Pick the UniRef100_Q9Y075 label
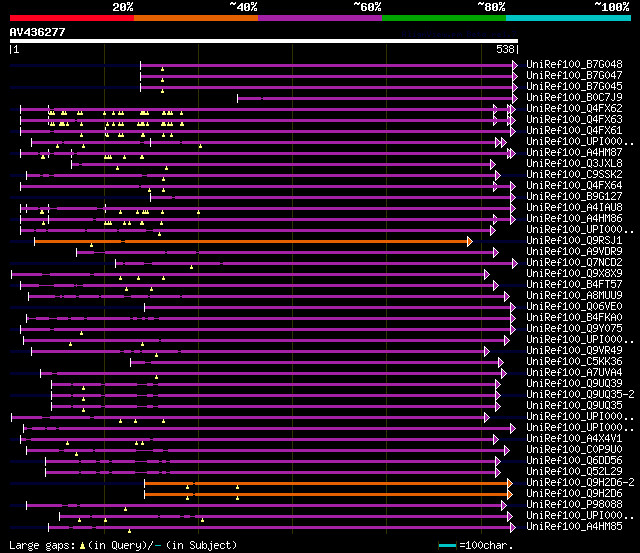The image size is (640, 553). tap(574, 329)
